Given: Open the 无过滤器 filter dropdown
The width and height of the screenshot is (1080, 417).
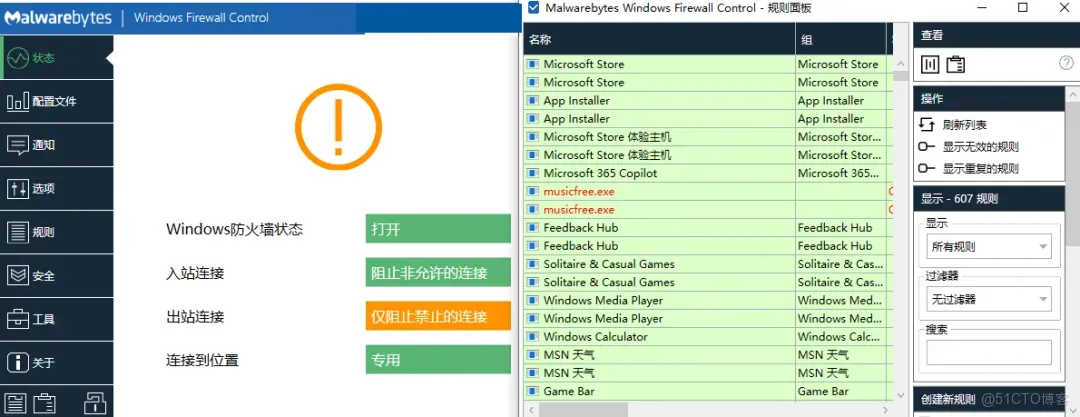Looking at the screenshot, I should click(x=989, y=299).
